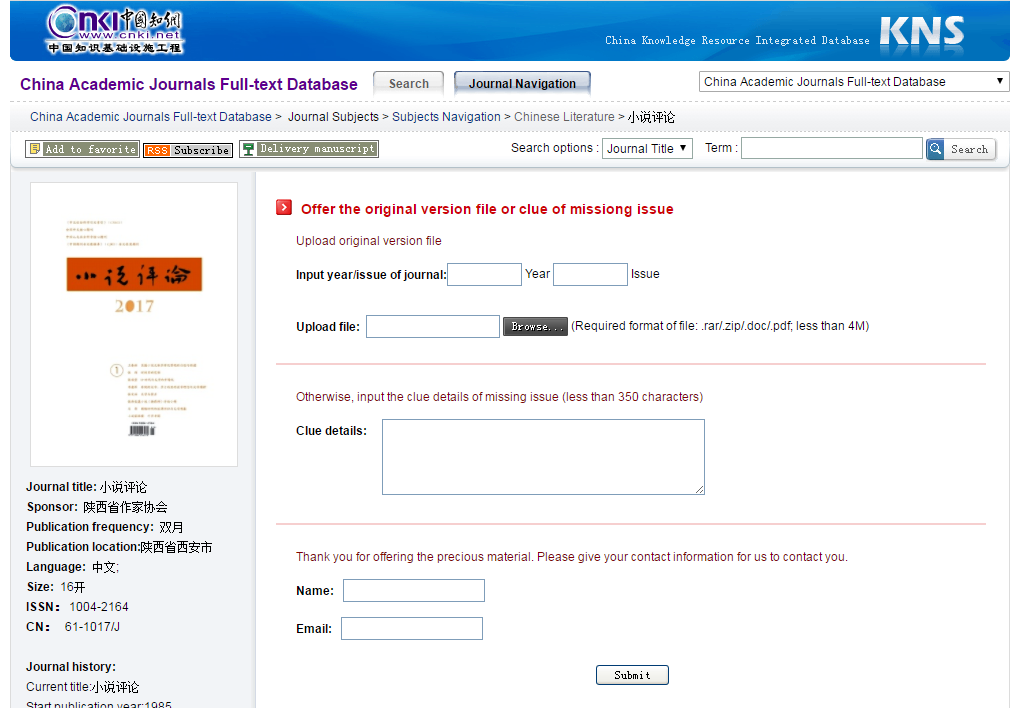Image resolution: width=1022 pixels, height=708 pixels.
Task: Click the RSS Subscribe button
Action: pos(188,150)
